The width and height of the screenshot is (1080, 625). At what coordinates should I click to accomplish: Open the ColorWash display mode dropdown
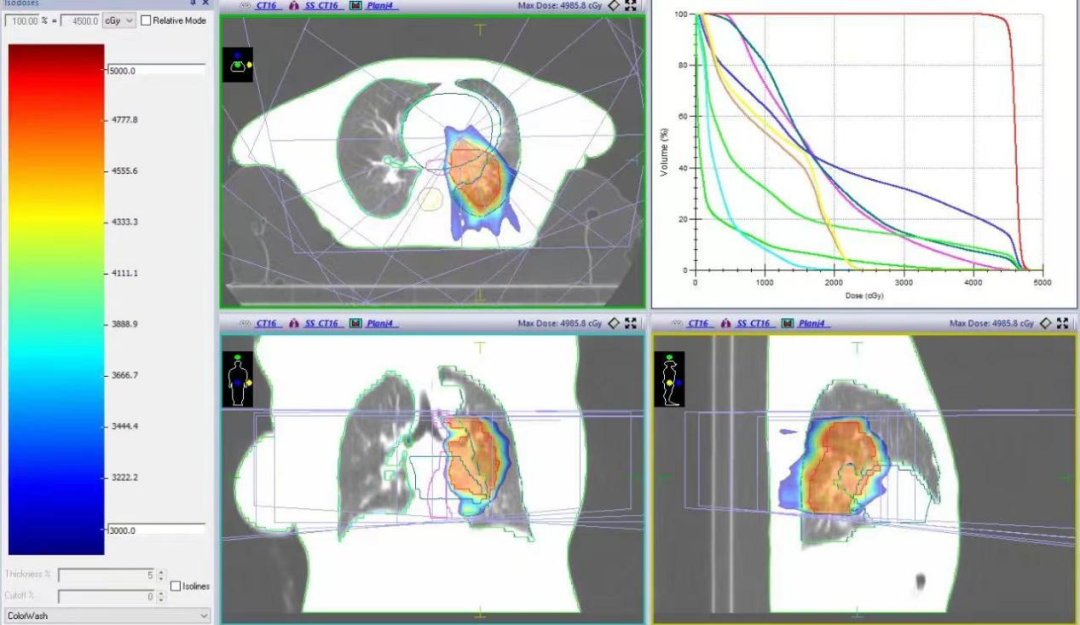[107, 615]
